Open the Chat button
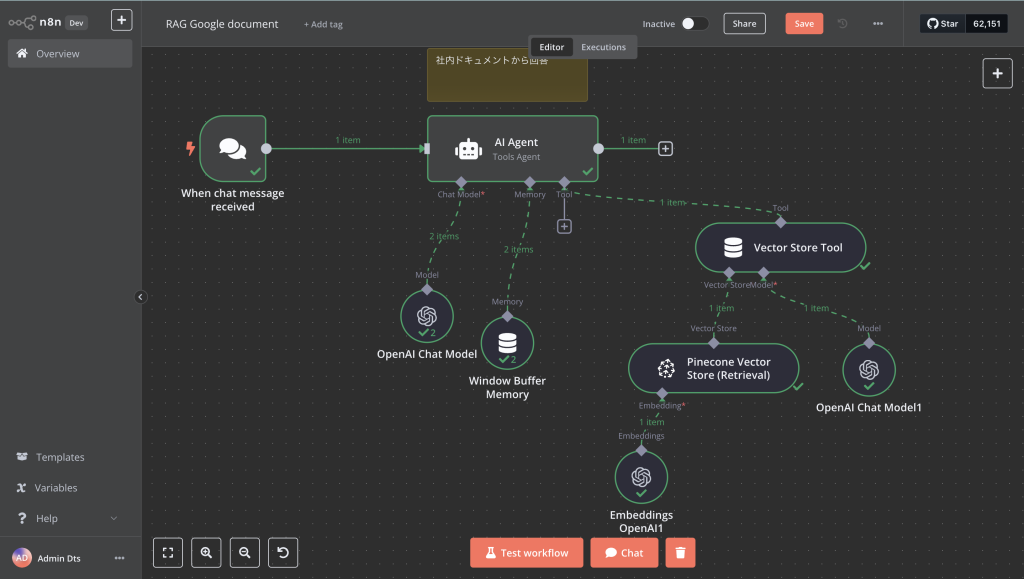 [624, 553]
